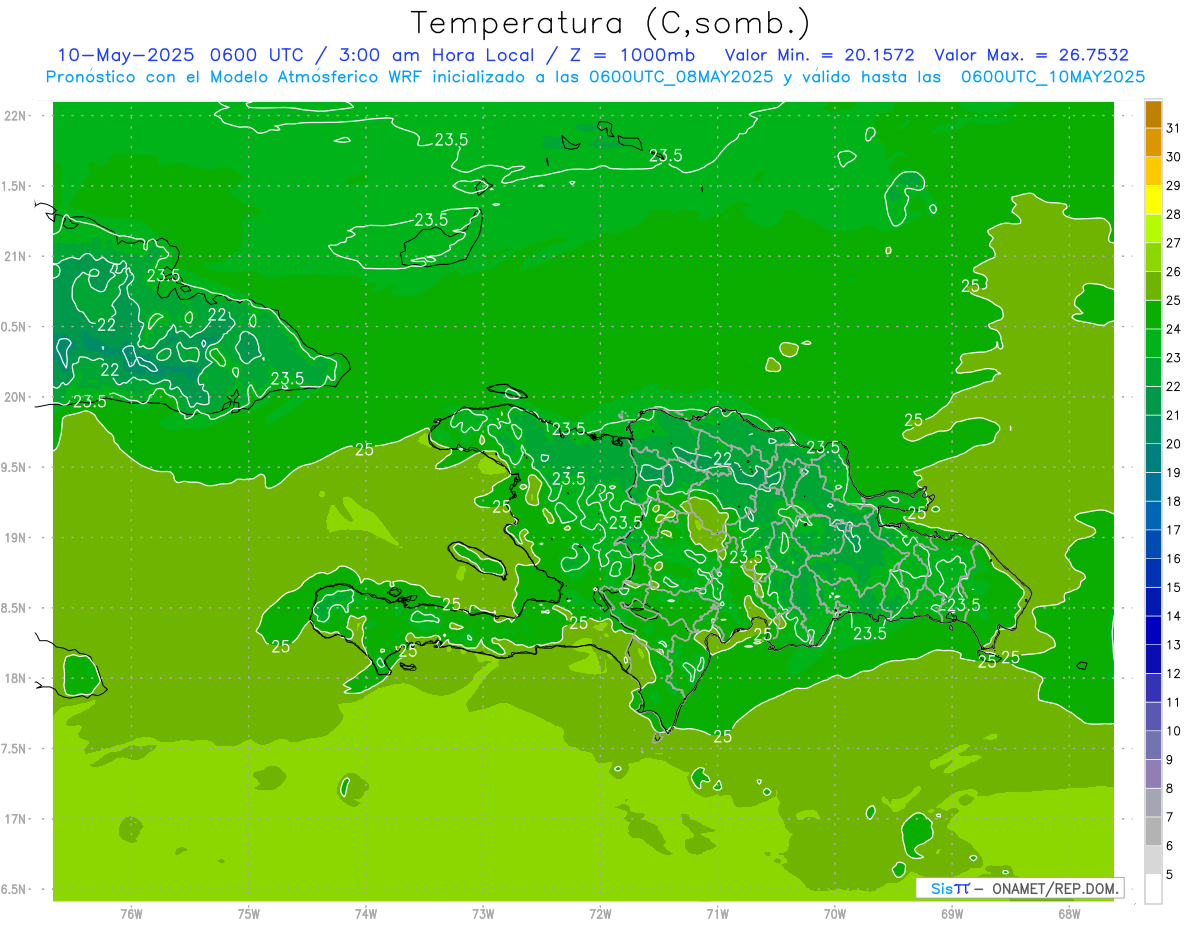Screen dimensions: 1200x927
Task: Click the yellow colorbar segment between 28 and 29
Action: click(x=1153, y=200)
